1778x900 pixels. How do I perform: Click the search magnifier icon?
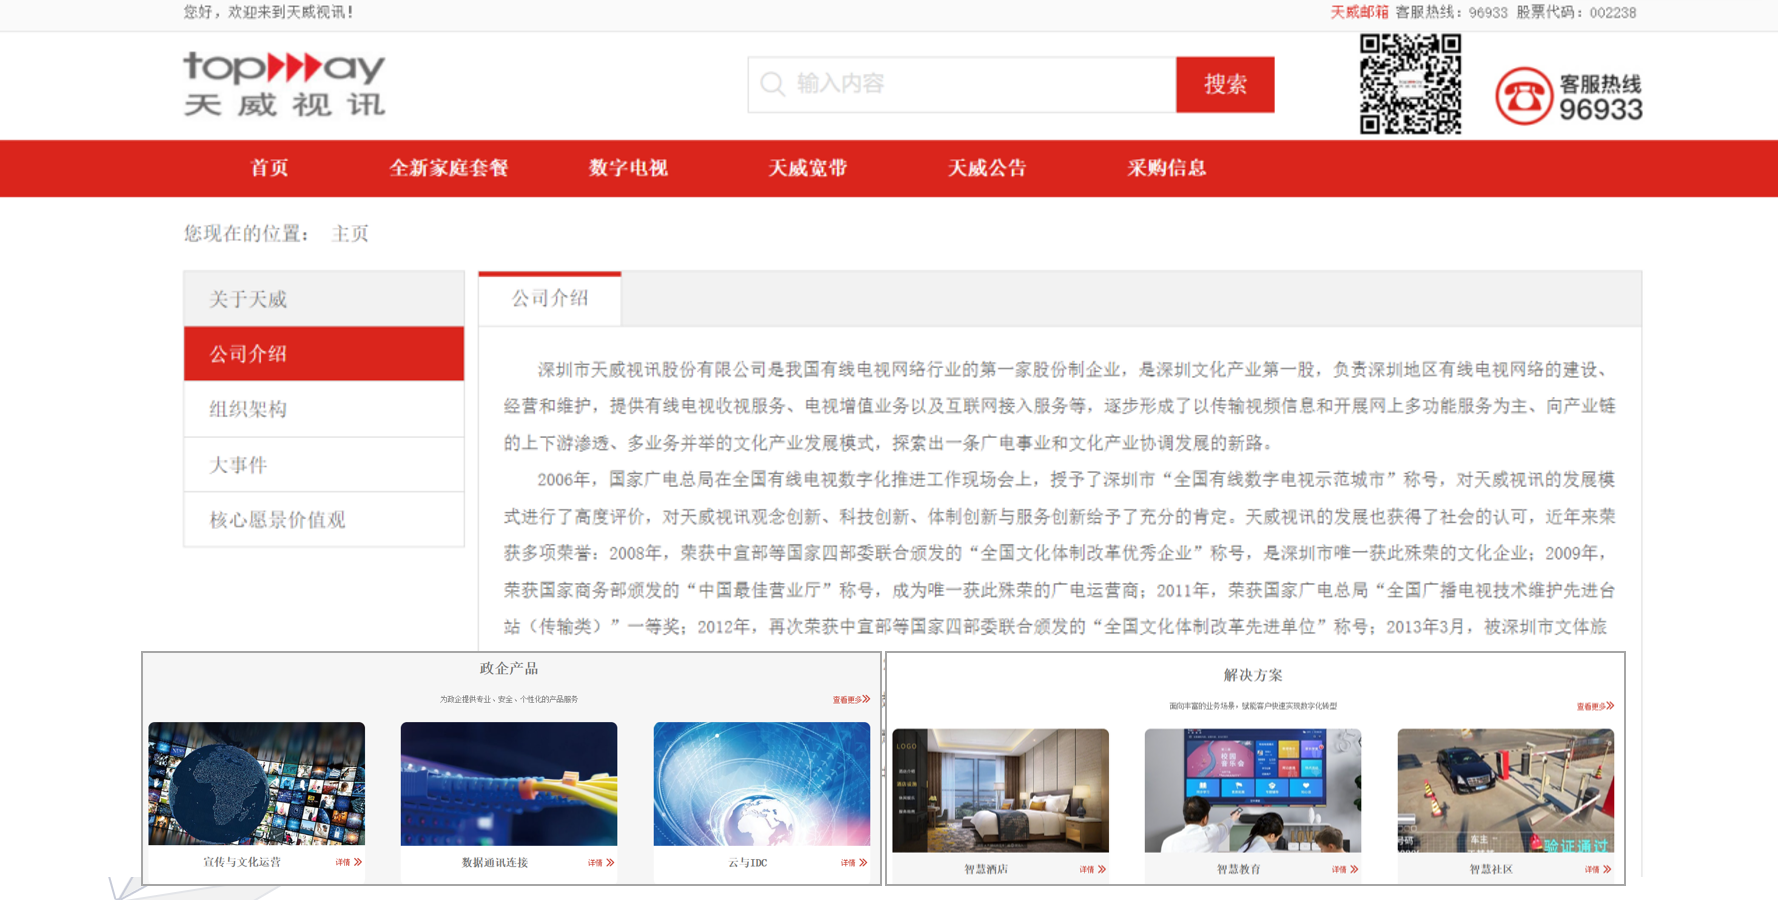772,84
